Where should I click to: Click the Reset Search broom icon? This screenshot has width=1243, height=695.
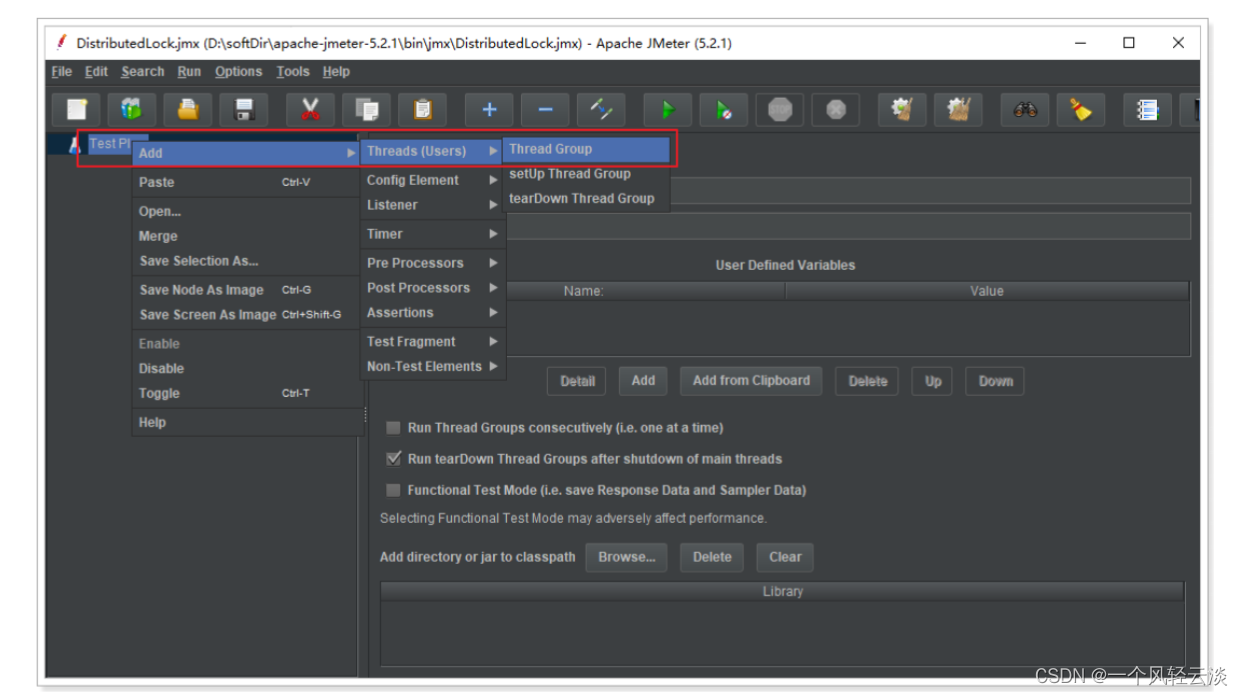tap(1081, 109)
